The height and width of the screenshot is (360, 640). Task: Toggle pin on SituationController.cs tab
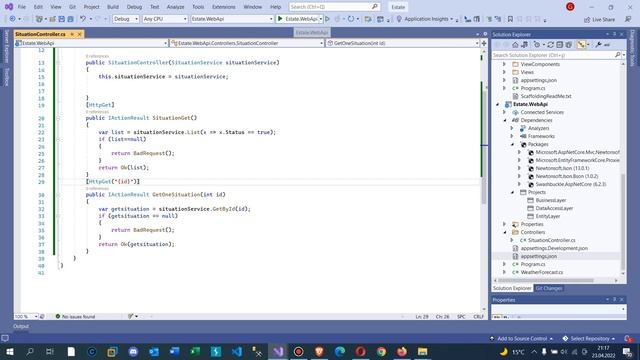72,34
